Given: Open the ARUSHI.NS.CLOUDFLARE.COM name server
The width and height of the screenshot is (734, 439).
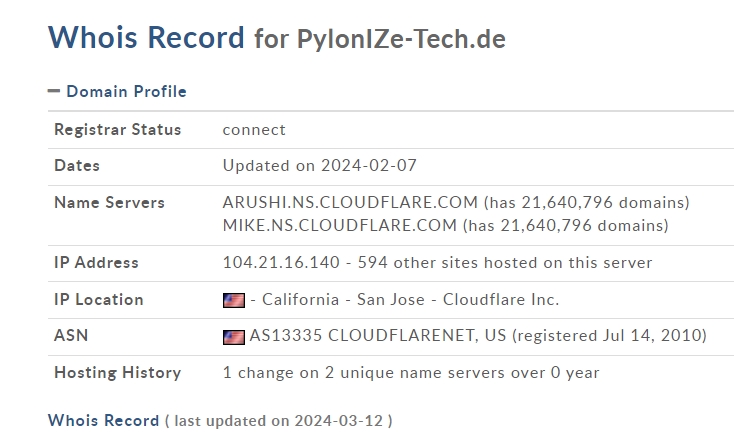Looking at the screenshot, I should 350,202.
